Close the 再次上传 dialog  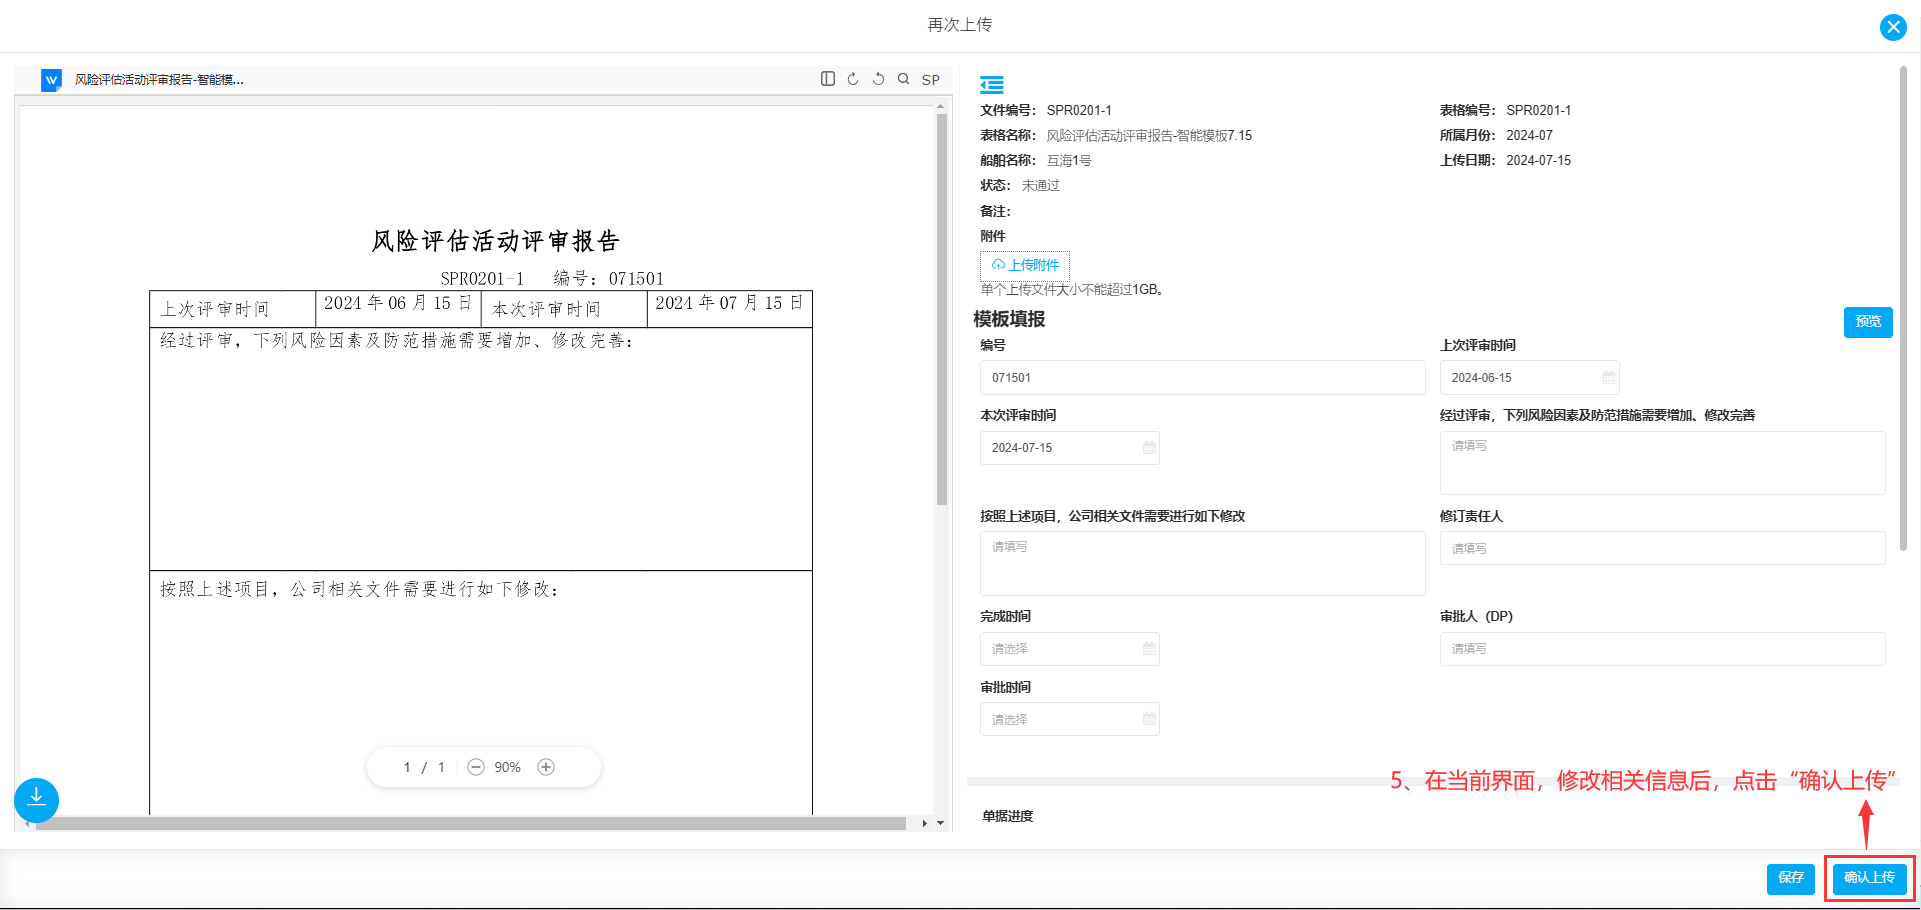[x=1893, y=27]
